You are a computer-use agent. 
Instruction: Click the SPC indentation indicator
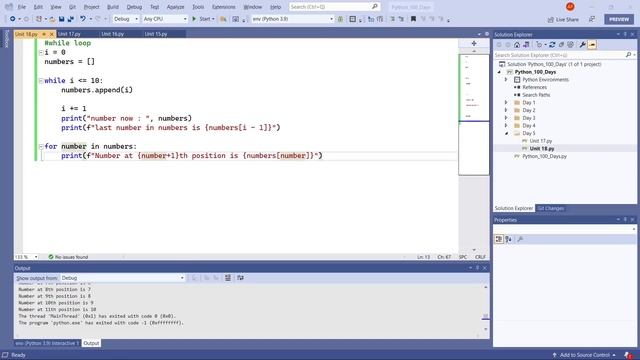(463, 257)
